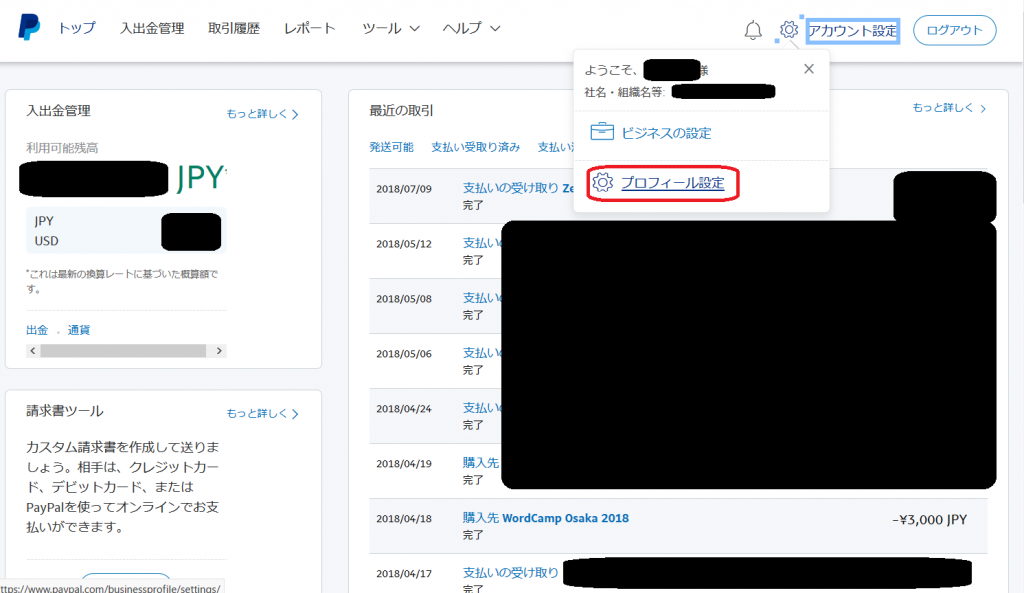Open もっと詳しく in 請求書ツール panel
Viewport: 1024px width, 593px height.
coord(262,413)
